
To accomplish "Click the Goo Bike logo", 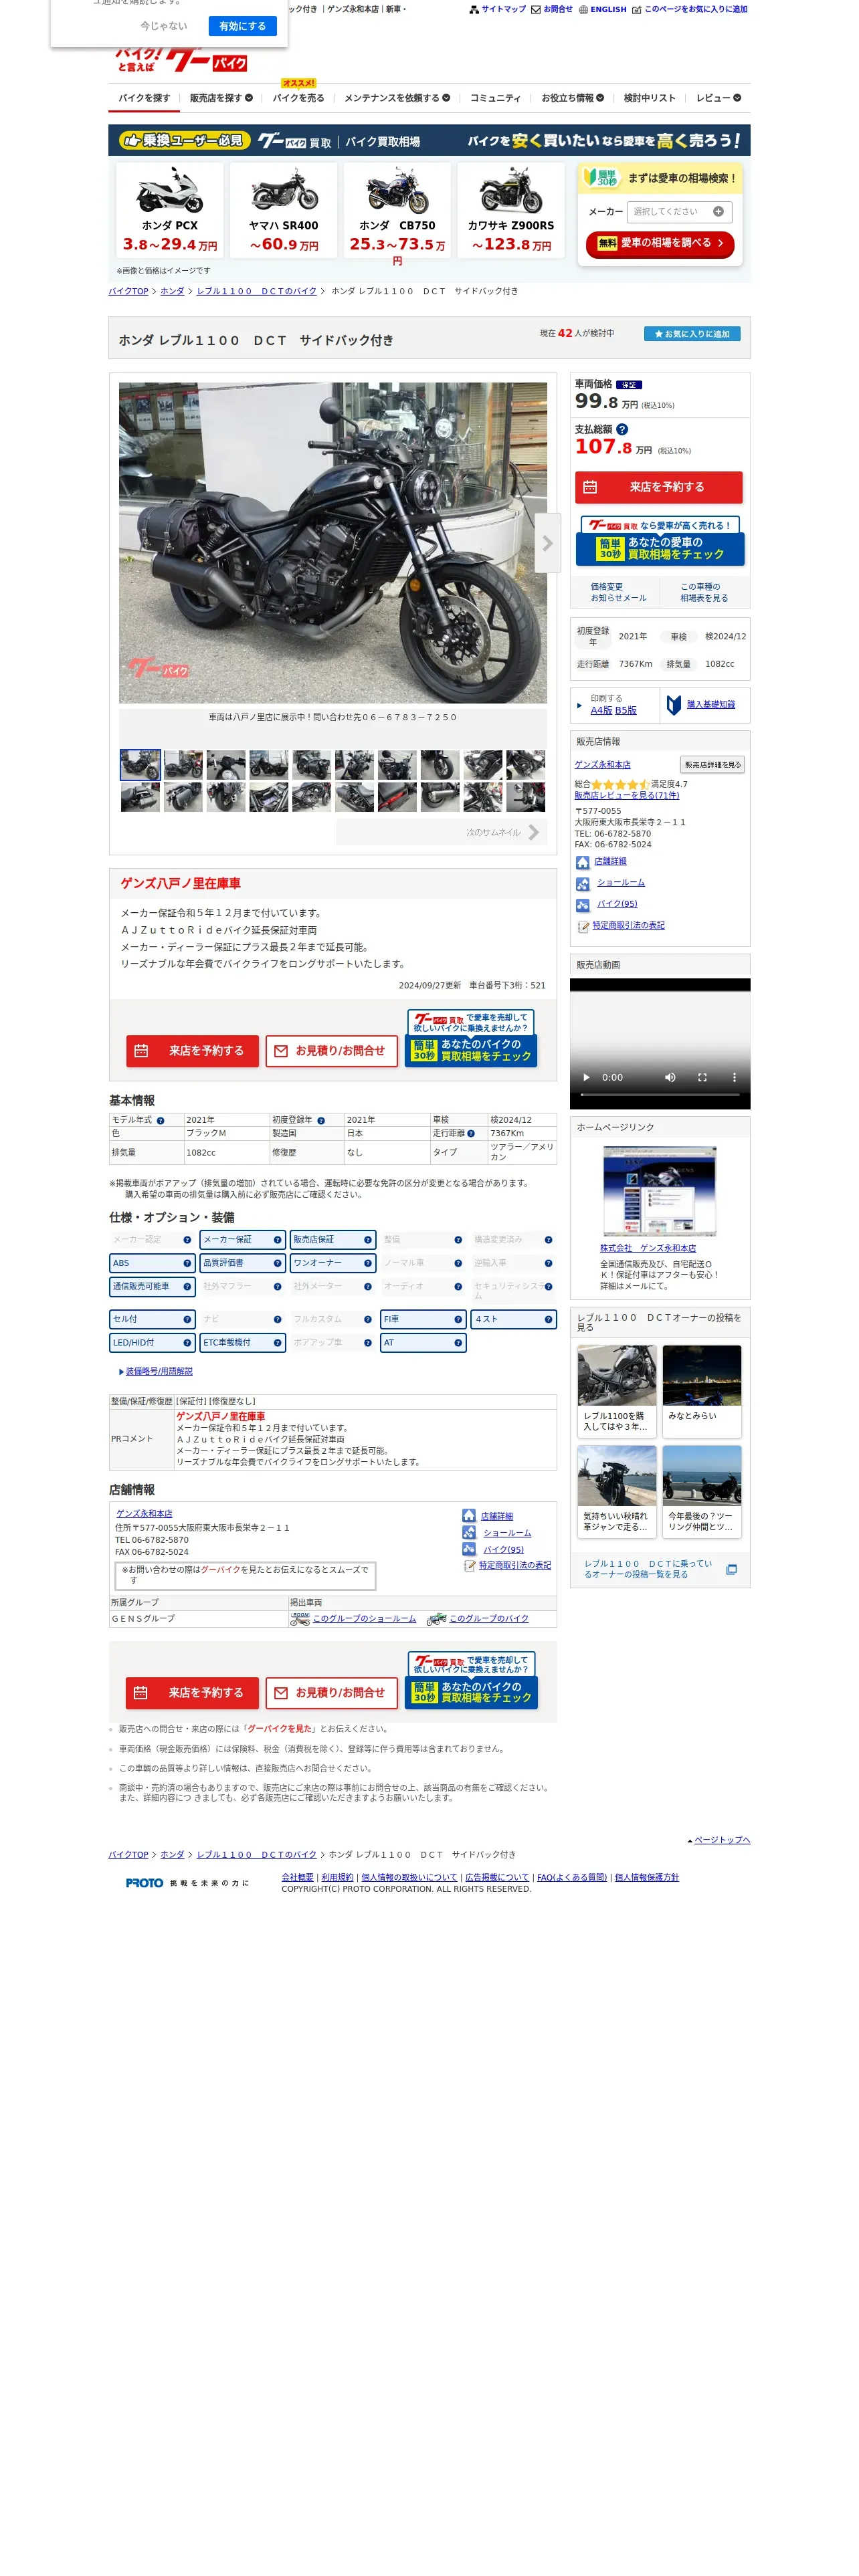I will [182, 60].
